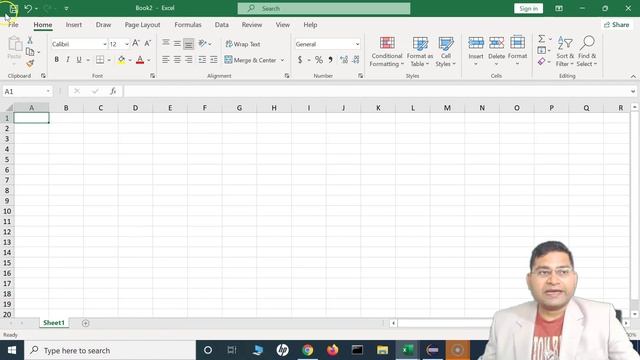The image size is (640, 360).
Task: Add a new sheet with plus button
Action: pos(85,323)
